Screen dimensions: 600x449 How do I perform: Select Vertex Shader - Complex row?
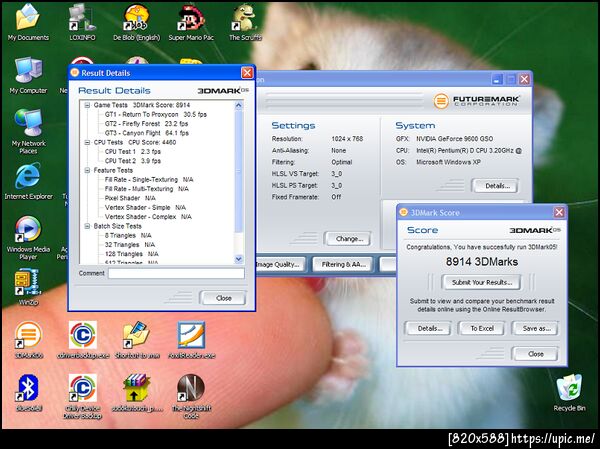point(148,217)
